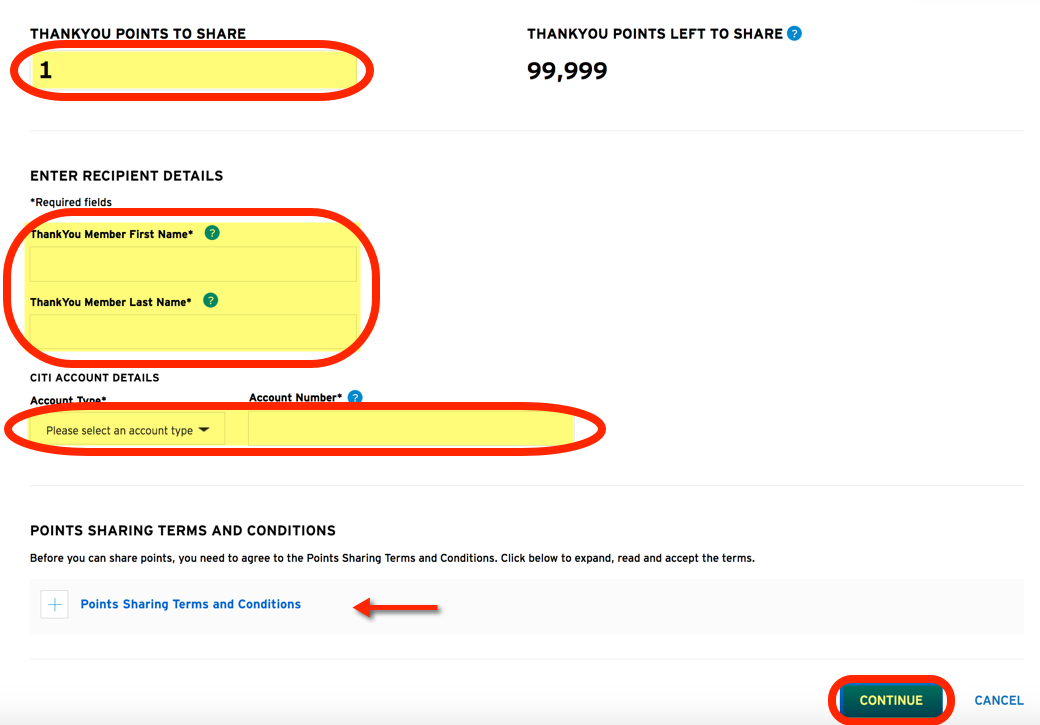Viewport: 1040px width, 725px height.
Task: Click the 'ThankYou Member Last Name' label
Action: [110, 302]
